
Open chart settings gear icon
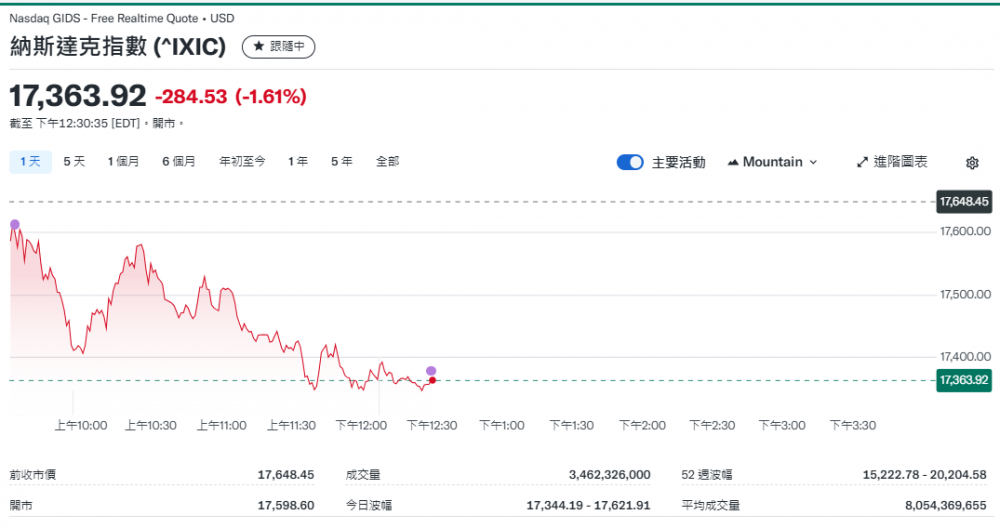972,162
